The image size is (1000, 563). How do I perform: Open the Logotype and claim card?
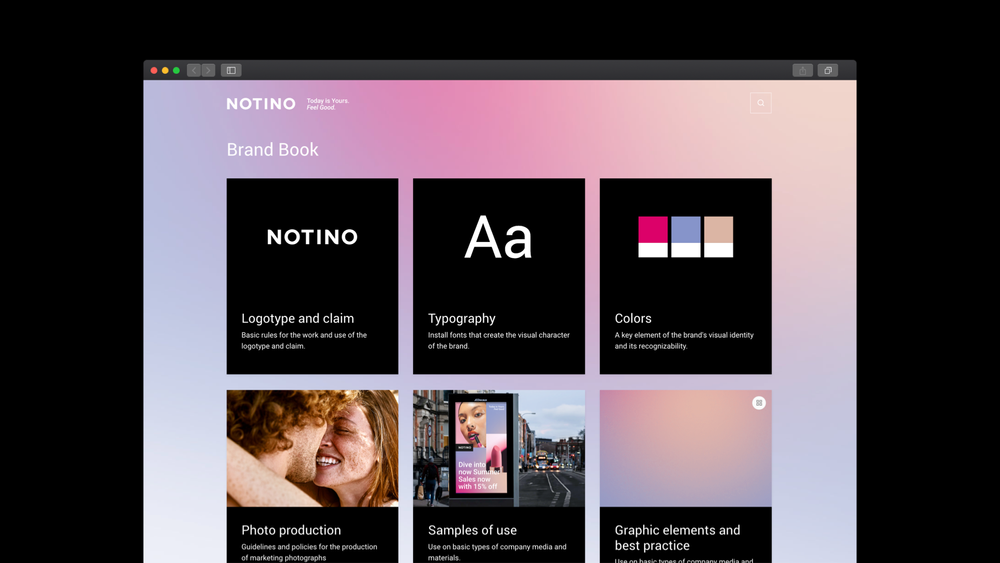[x=312, y=276]
